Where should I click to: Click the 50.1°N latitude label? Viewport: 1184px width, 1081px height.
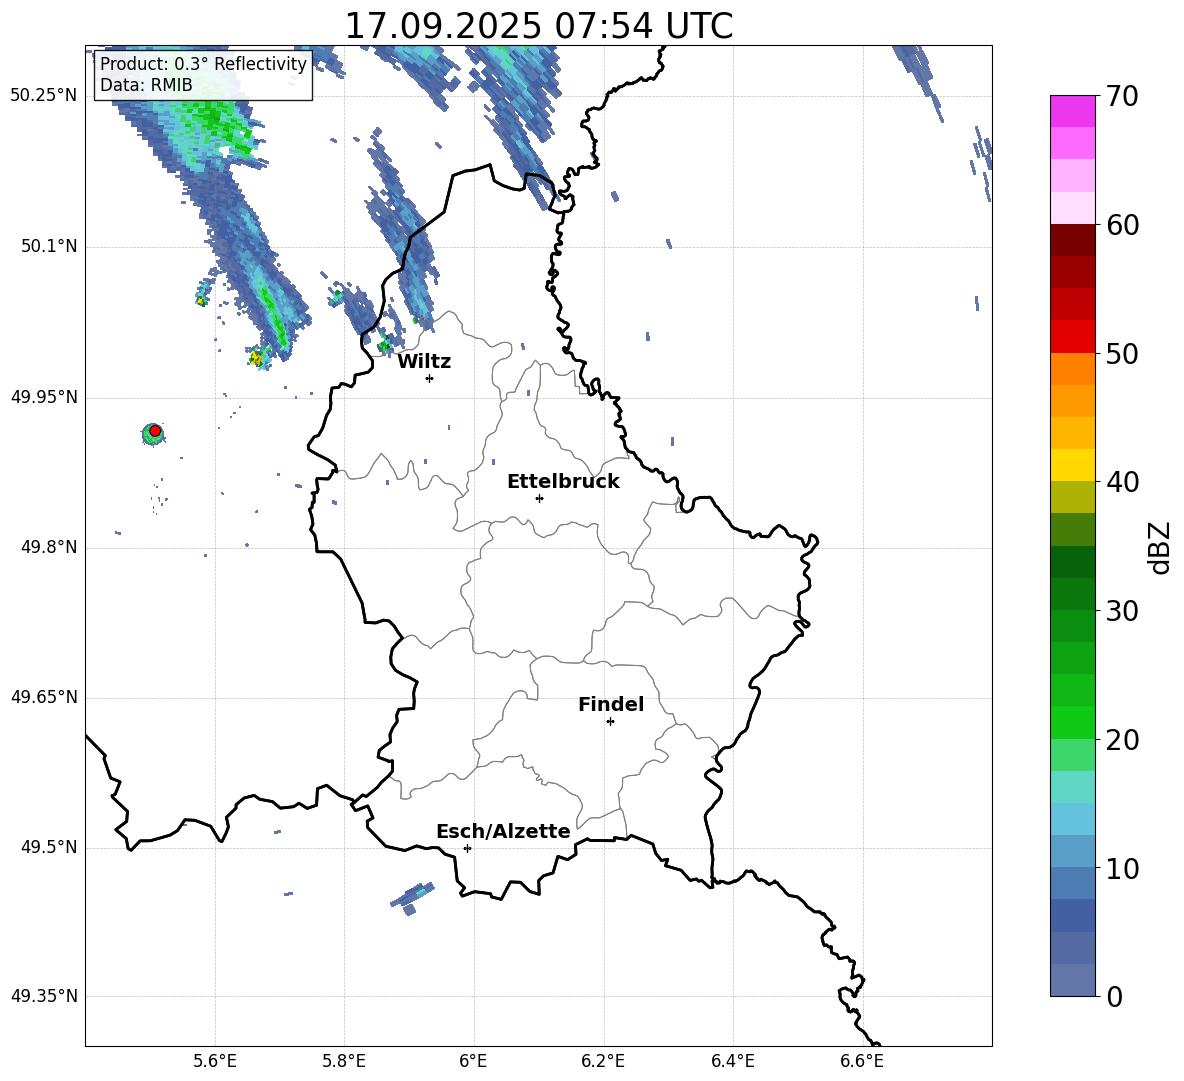tap(49, 246)
